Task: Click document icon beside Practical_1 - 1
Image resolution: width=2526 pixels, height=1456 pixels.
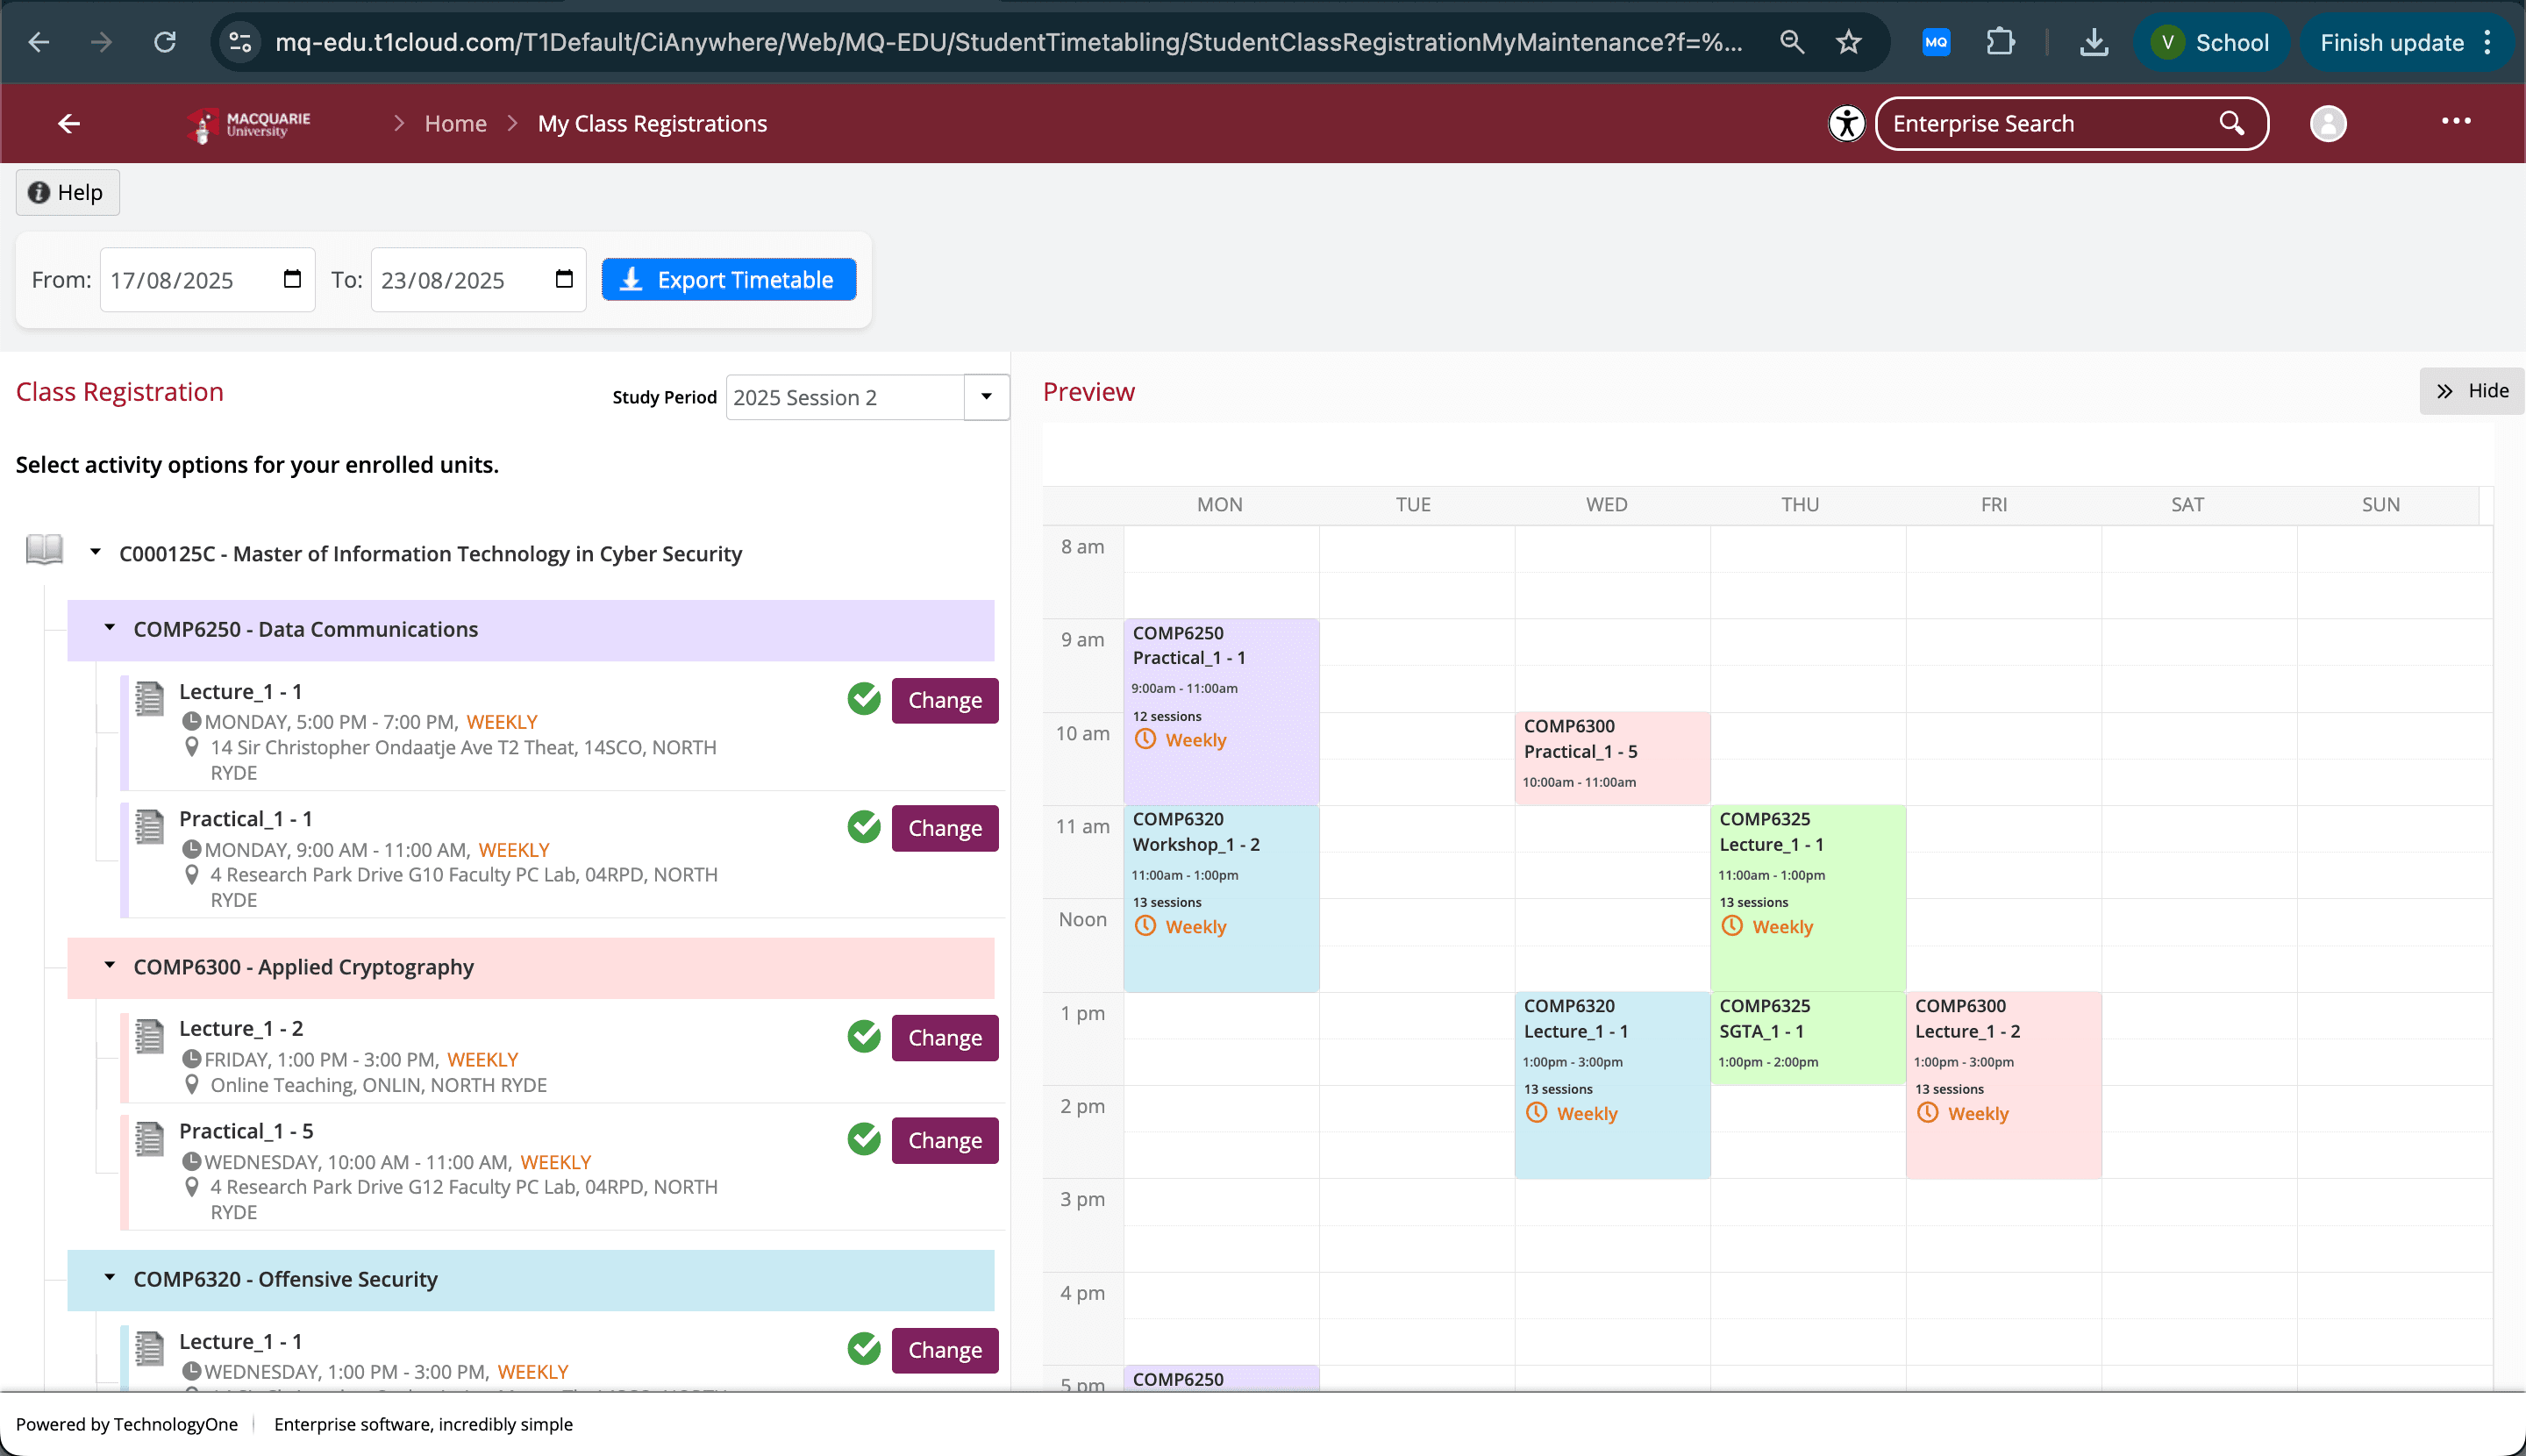Action: 149,826
